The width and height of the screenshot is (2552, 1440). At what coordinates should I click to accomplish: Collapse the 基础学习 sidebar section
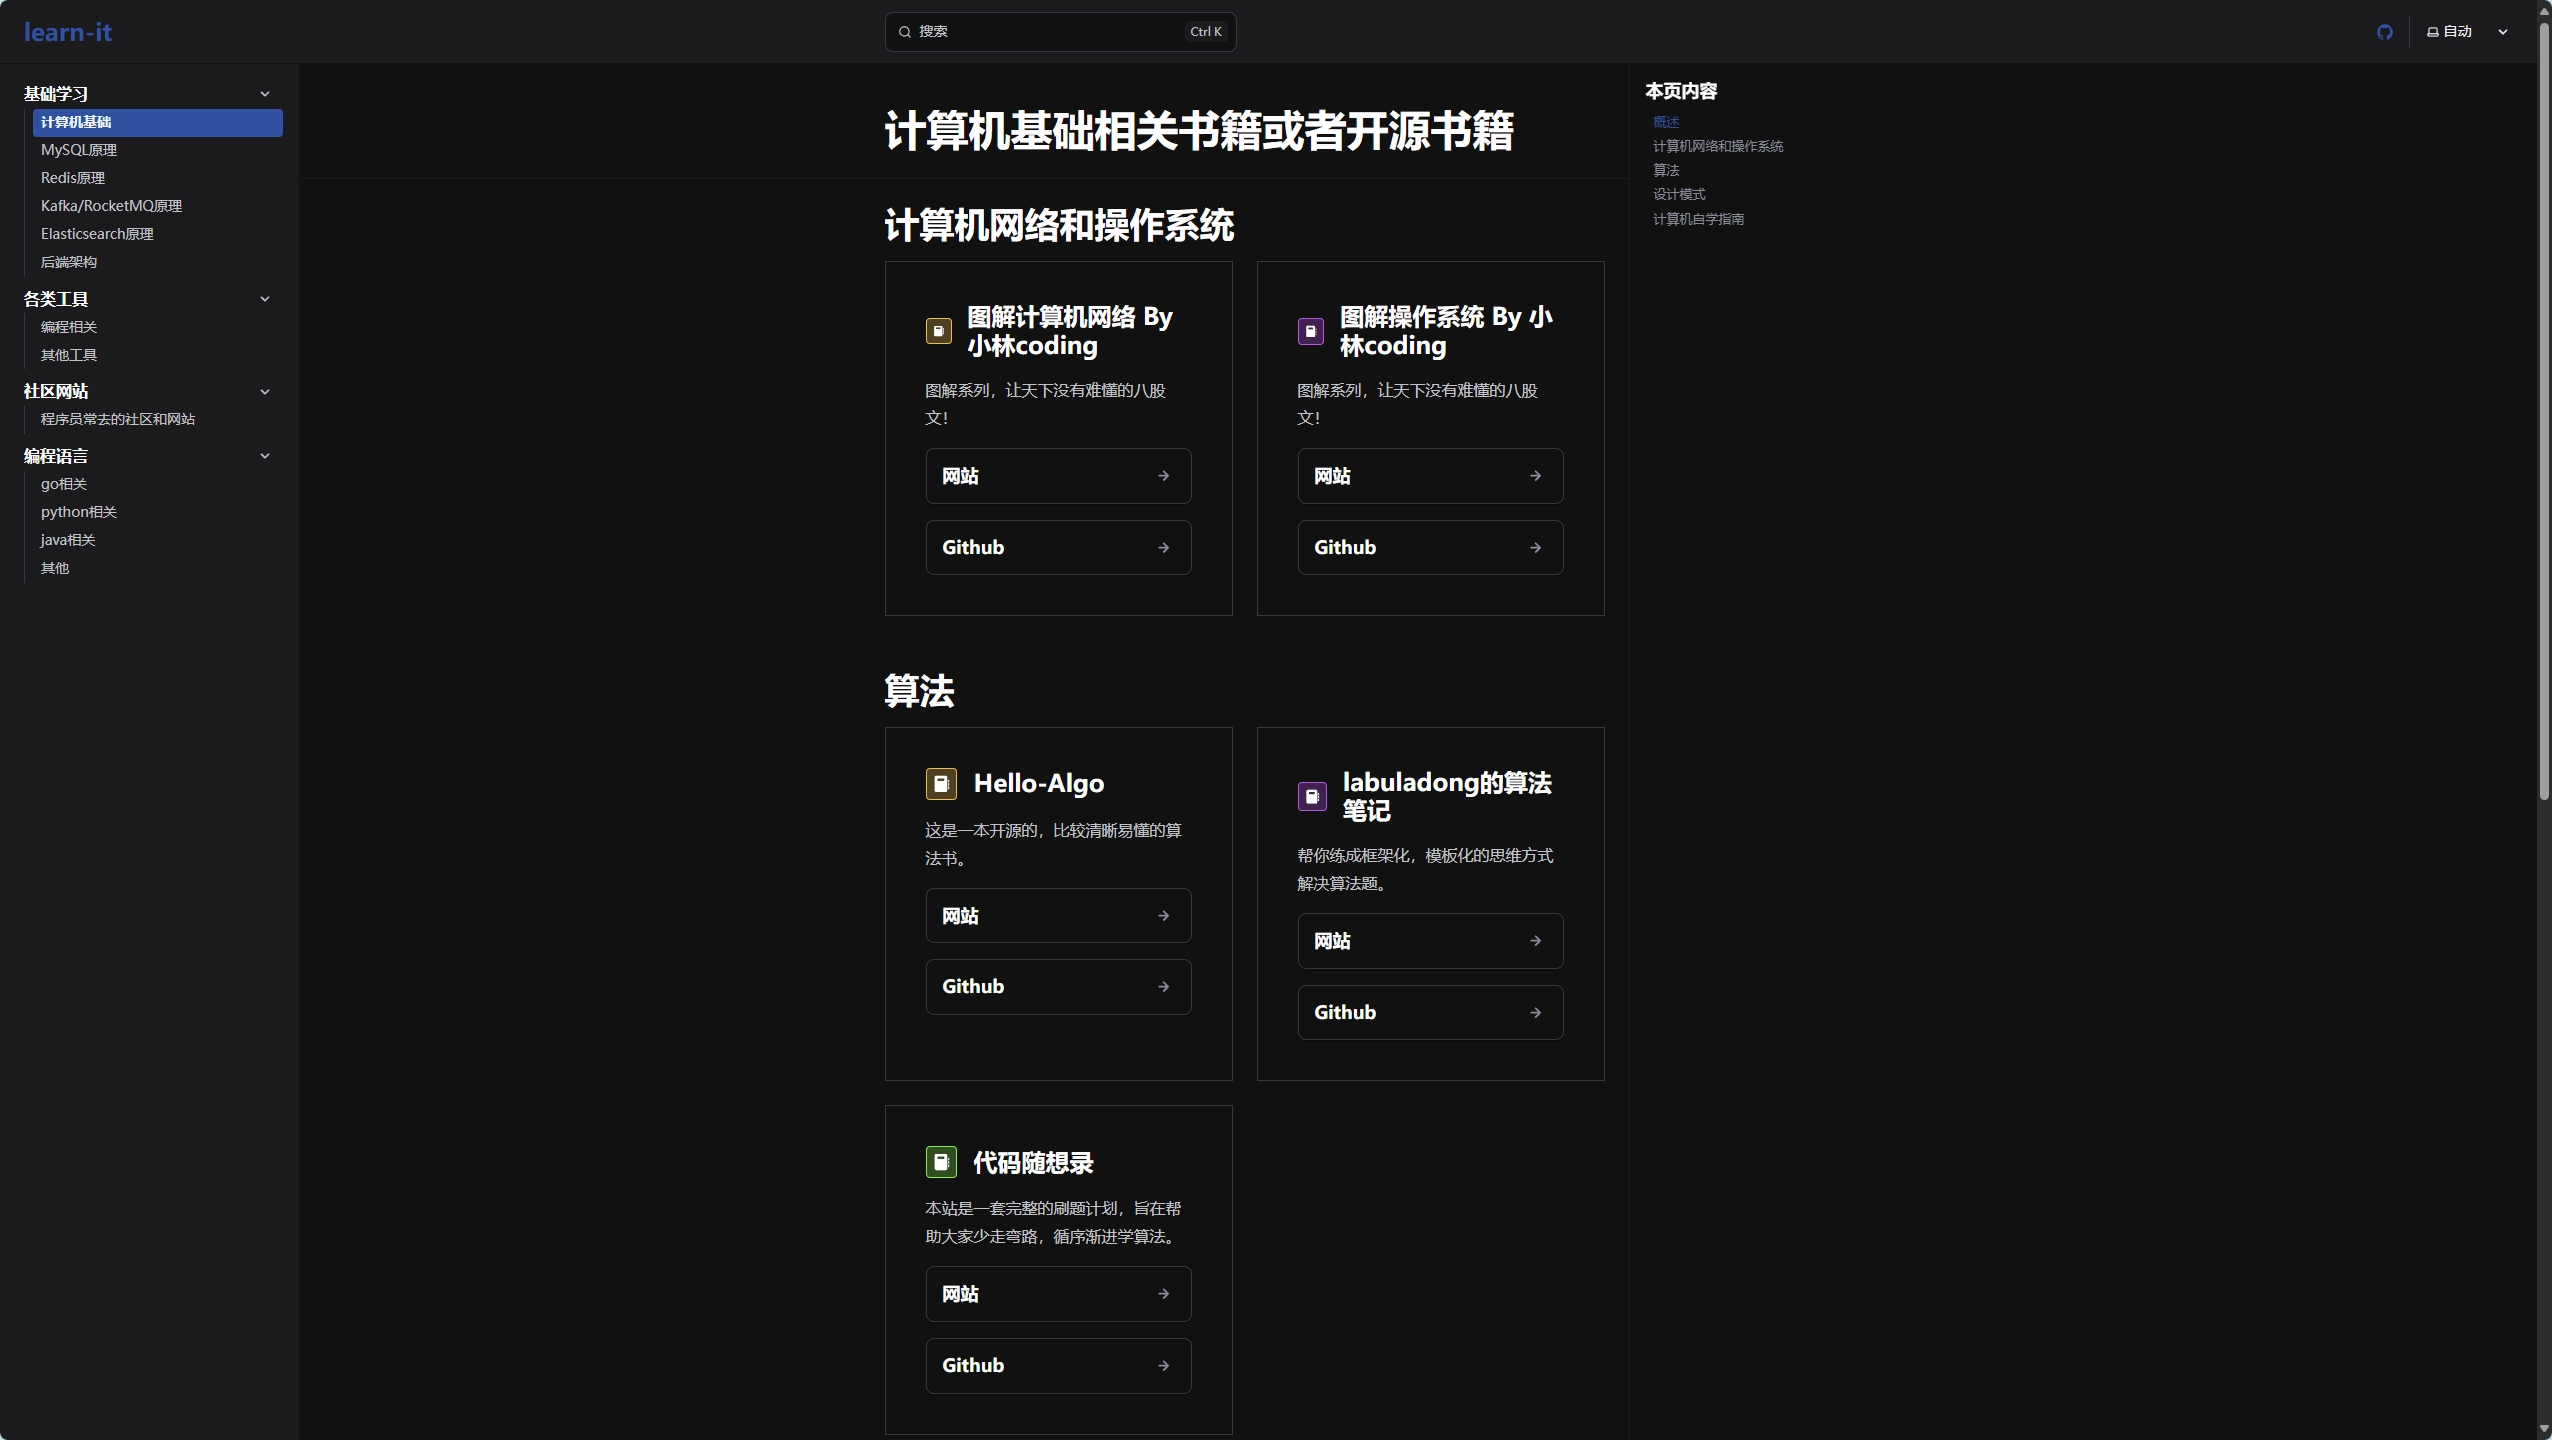(x=265, y=94)
